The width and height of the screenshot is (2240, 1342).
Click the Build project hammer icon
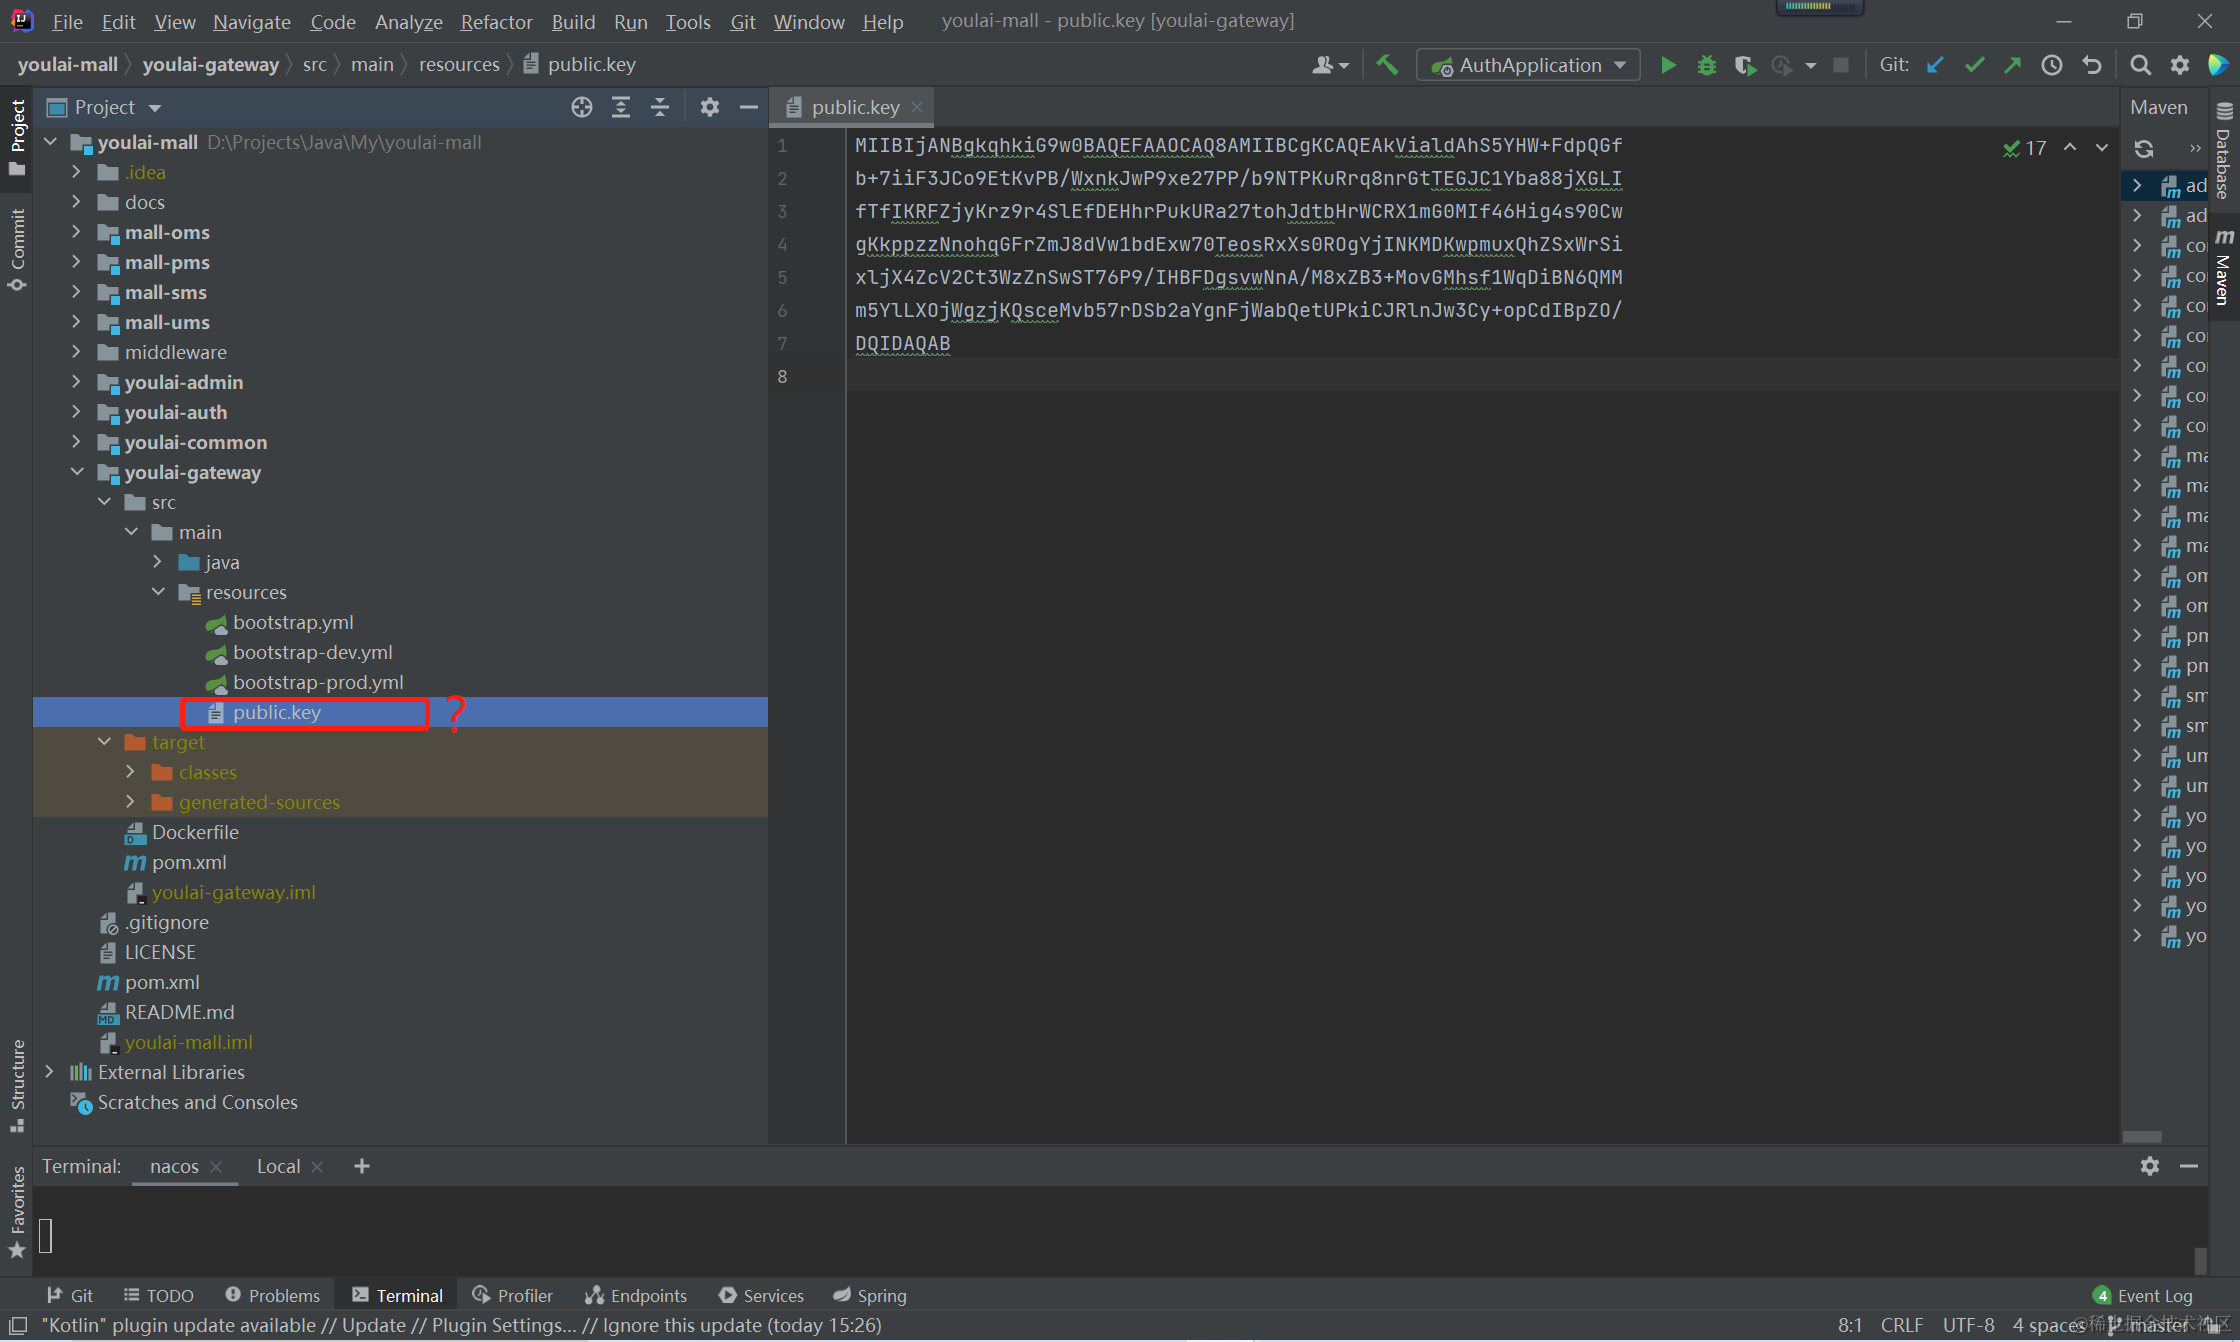coord(1387,65)
